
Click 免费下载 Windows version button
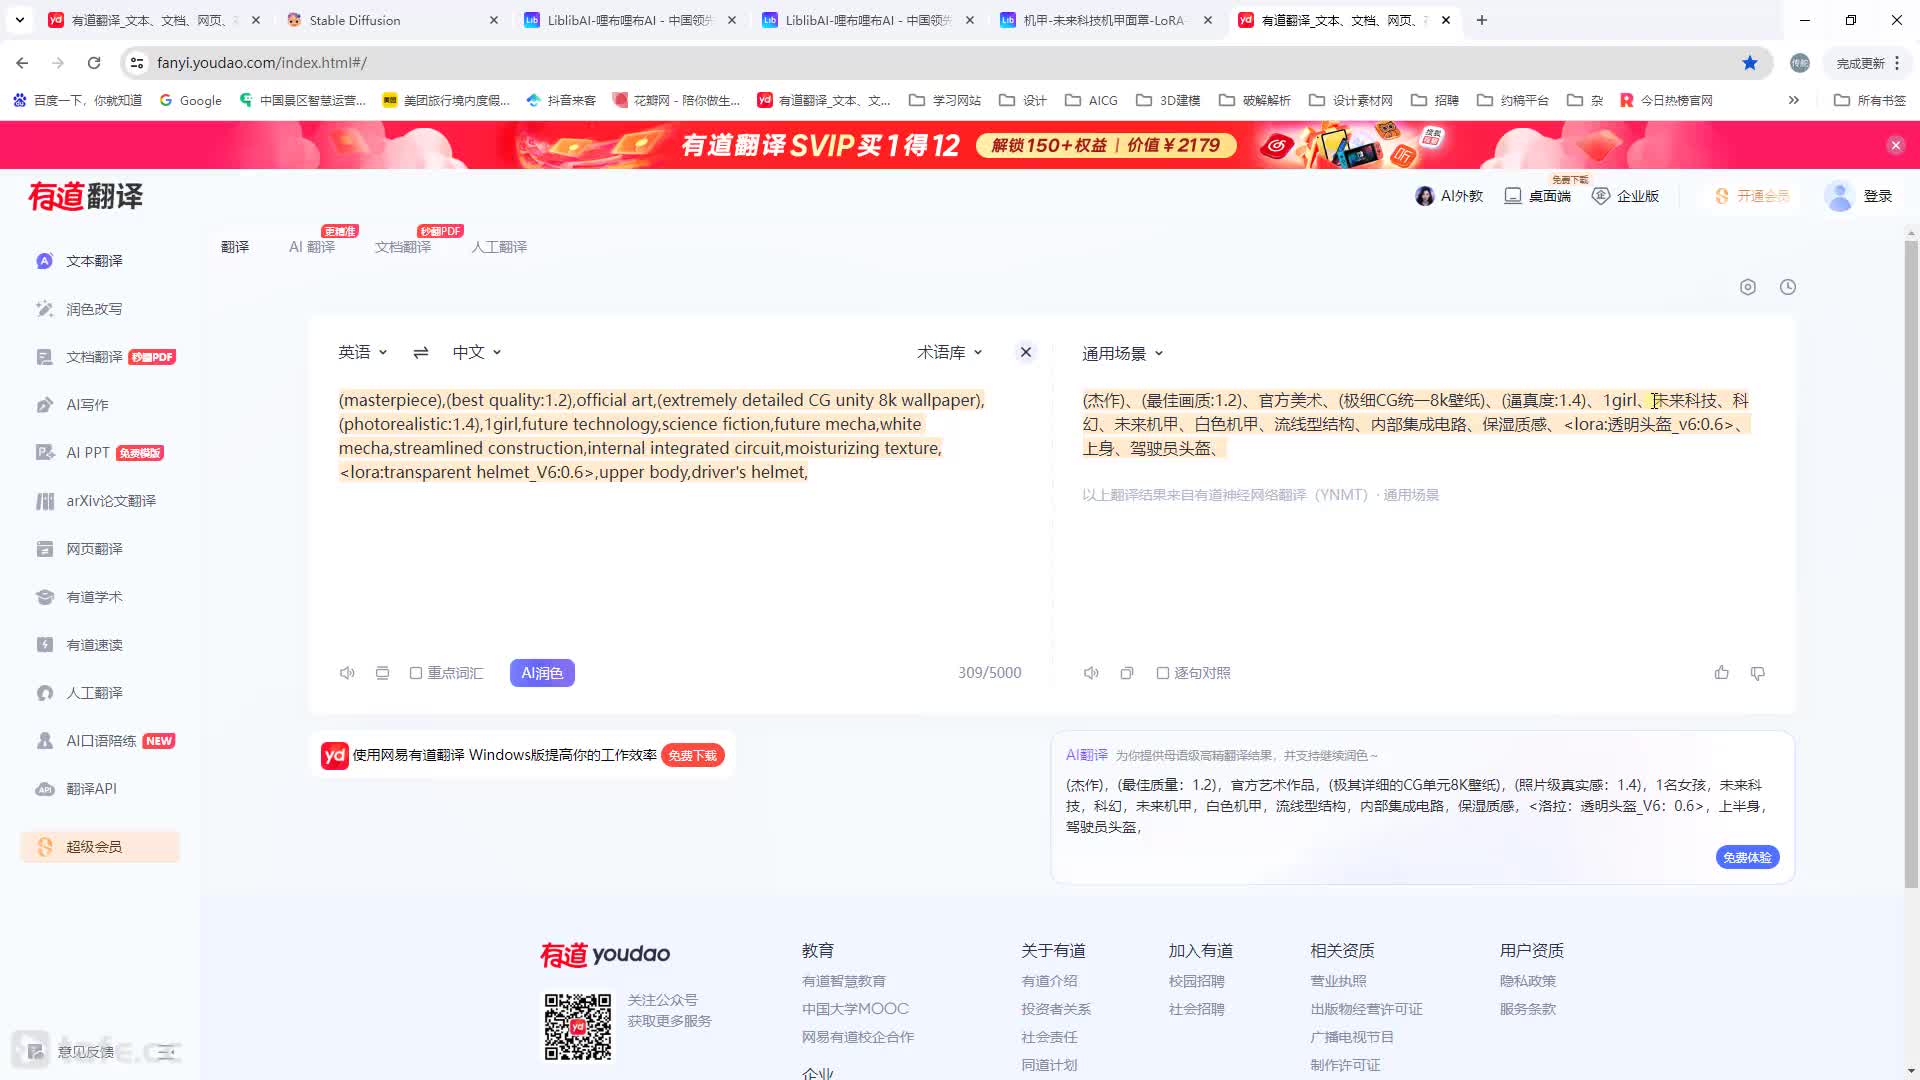[x=693, y=755]
